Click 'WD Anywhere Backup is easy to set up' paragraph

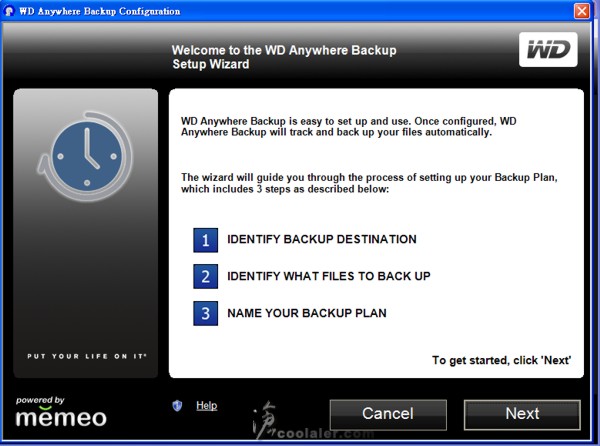tap(349, 127)
